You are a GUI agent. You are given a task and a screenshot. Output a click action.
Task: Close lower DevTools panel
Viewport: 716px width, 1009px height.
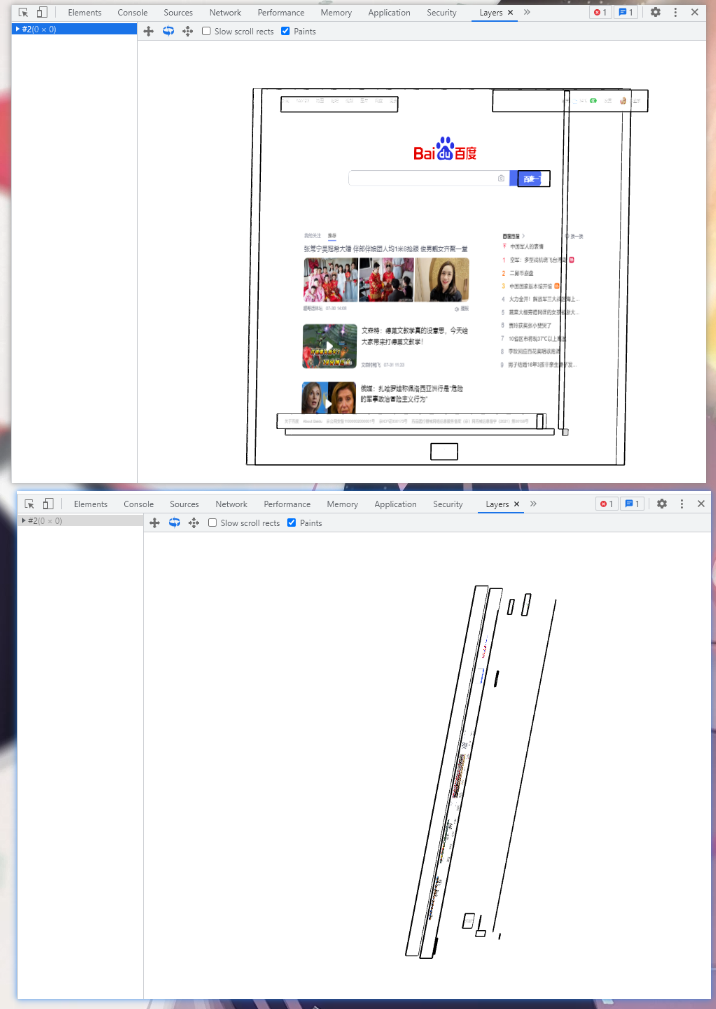[x=701, y=504]
